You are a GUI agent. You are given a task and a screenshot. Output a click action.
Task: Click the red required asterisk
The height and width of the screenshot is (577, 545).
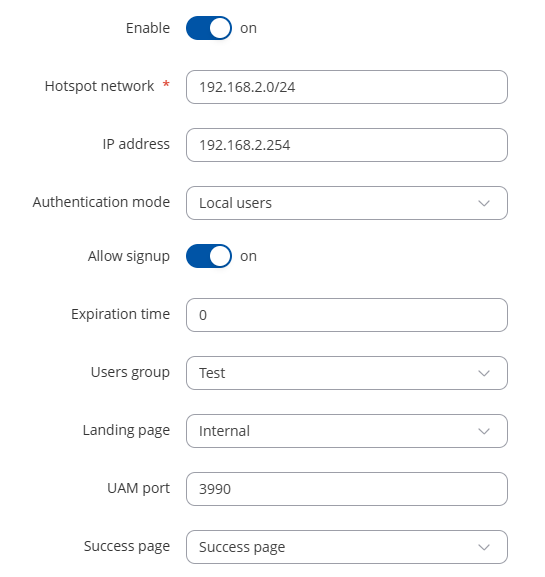click(x=166, y=84)
